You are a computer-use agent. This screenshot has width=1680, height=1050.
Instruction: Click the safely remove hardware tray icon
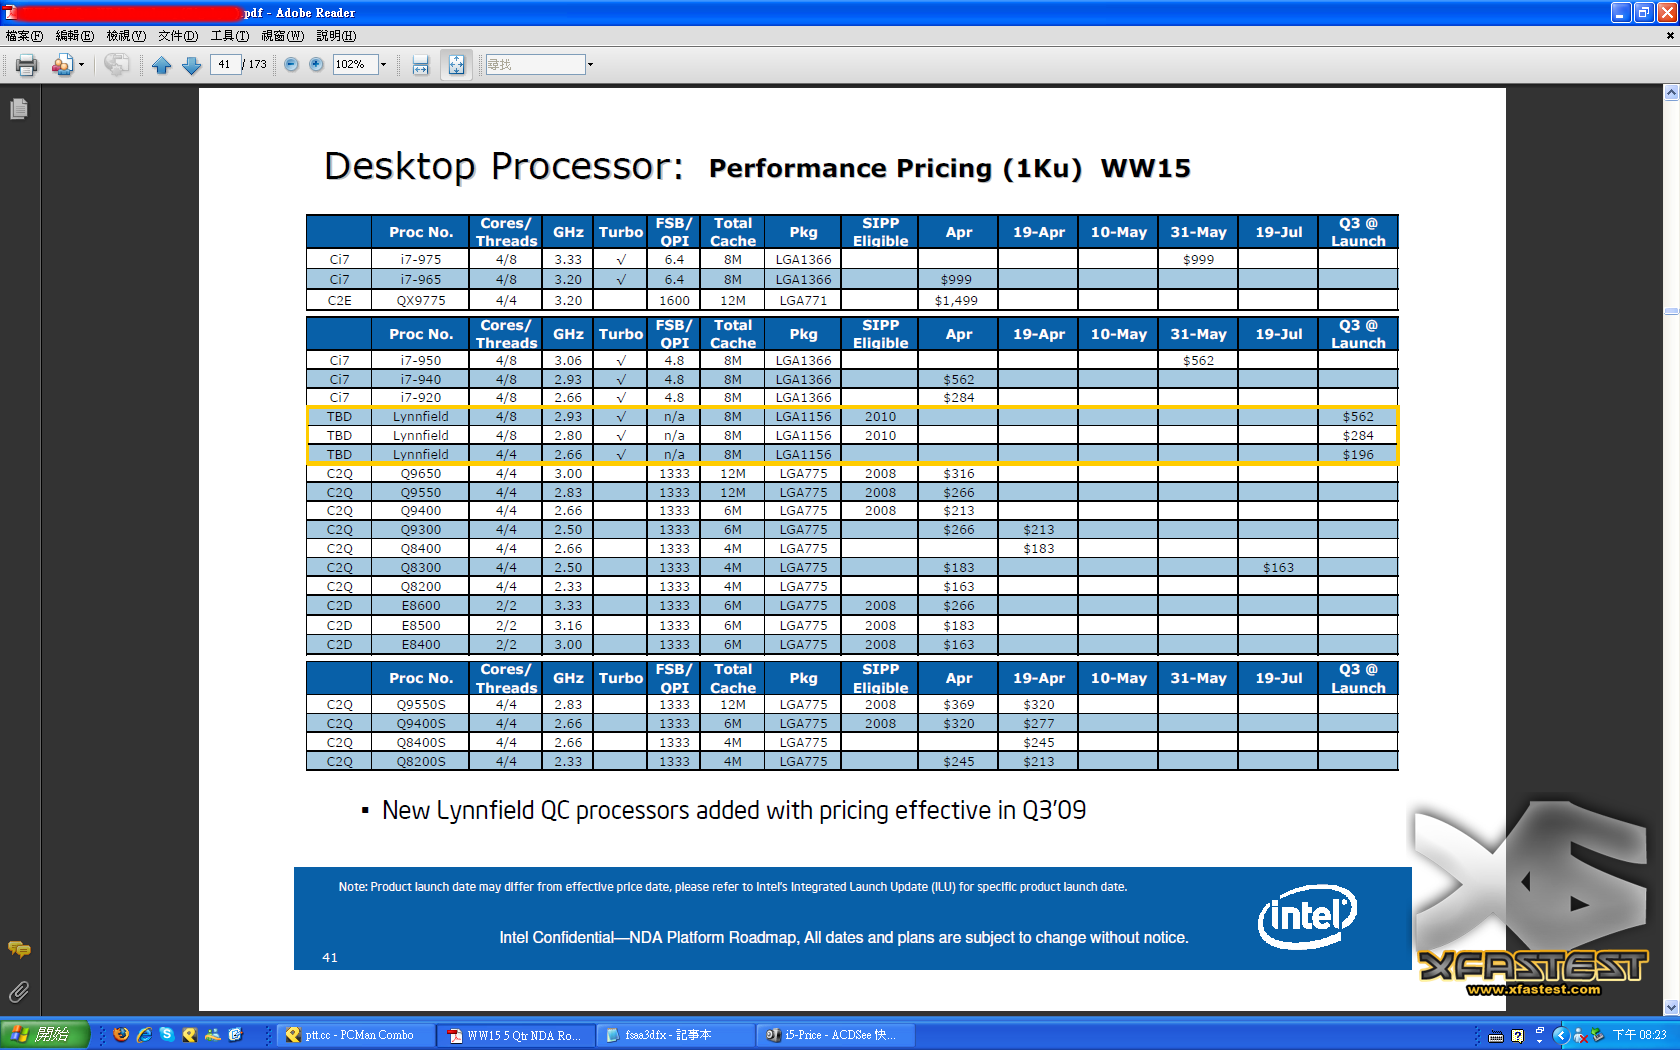1598,1036
